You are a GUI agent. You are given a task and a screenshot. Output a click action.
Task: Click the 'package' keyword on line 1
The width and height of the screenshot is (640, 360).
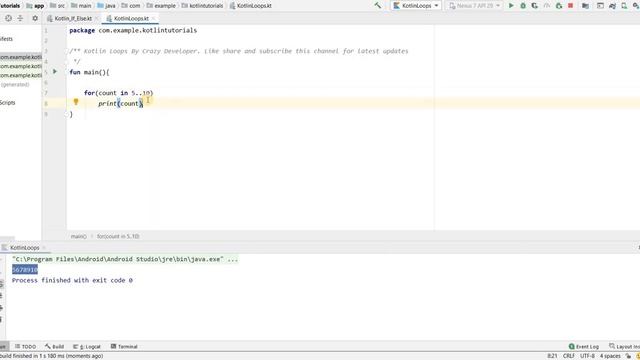tap(82, 30)
